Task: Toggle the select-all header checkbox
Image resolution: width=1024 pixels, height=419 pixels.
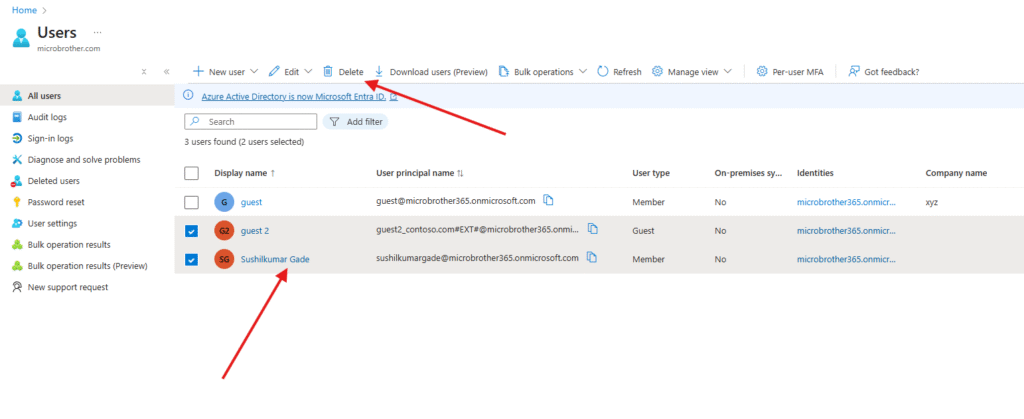Action: pos(192,173)
